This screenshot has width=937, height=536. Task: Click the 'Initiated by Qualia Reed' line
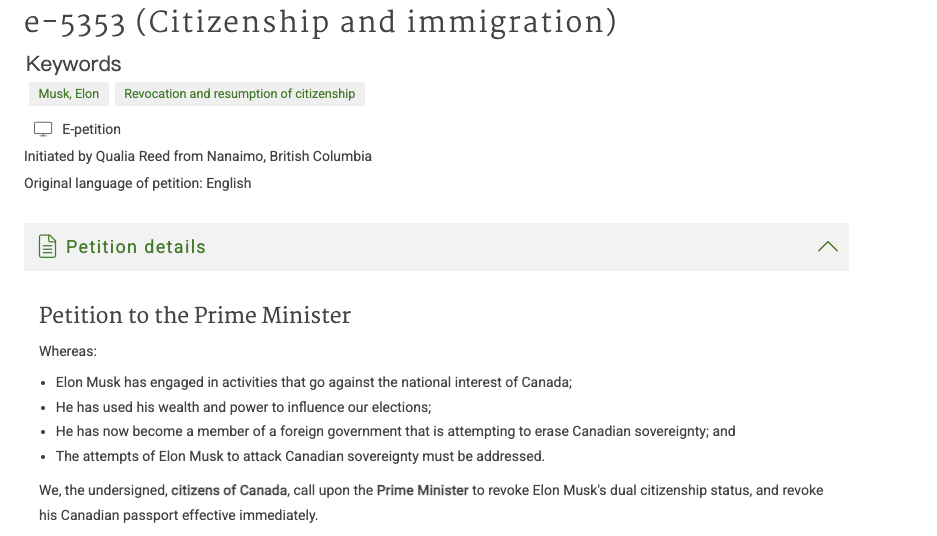[x=198, y=157]
